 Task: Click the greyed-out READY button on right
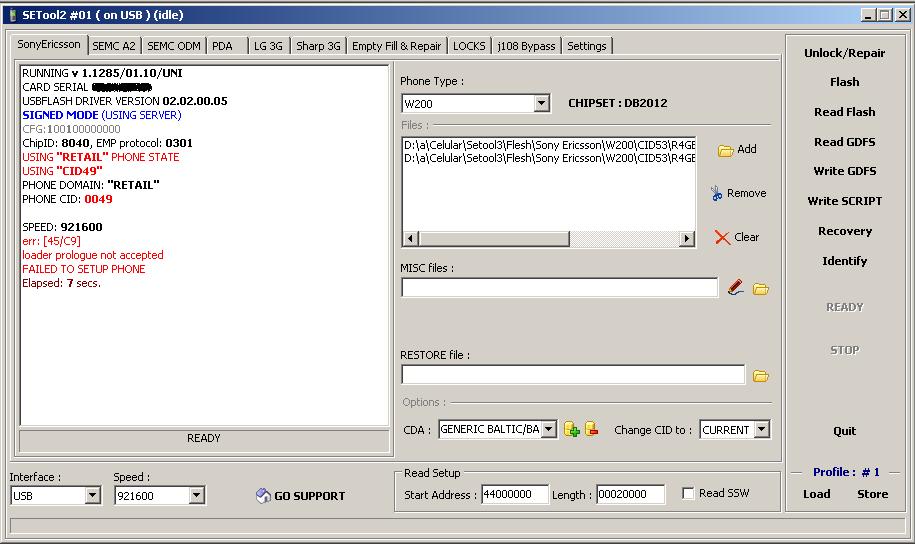[844, 307]
